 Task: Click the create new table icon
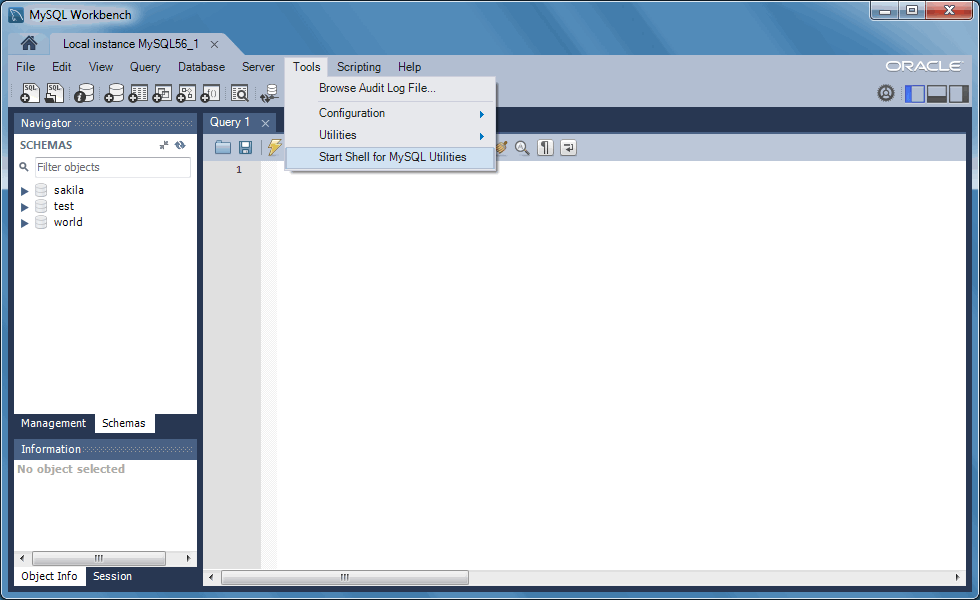[x=138, y=93]
